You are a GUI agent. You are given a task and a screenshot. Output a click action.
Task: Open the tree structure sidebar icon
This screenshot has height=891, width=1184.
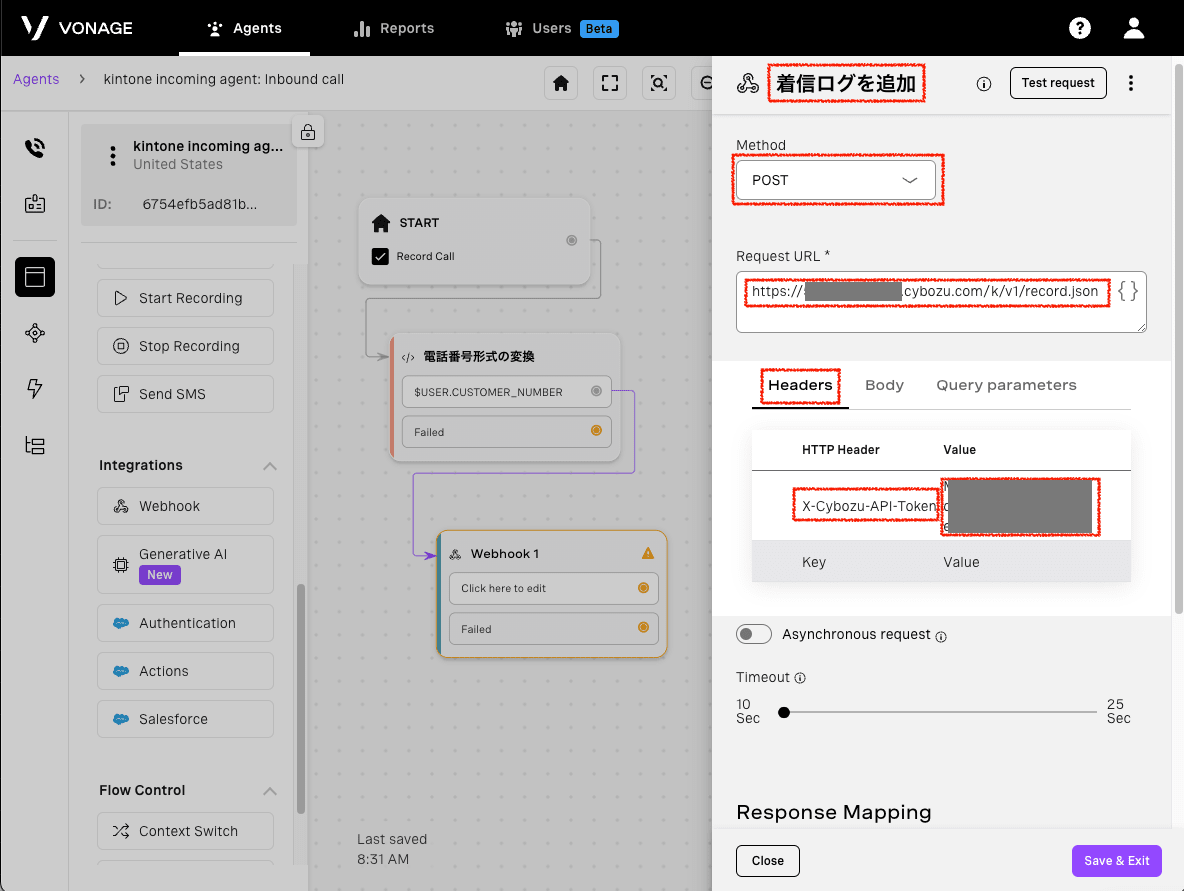pos(35,446)
